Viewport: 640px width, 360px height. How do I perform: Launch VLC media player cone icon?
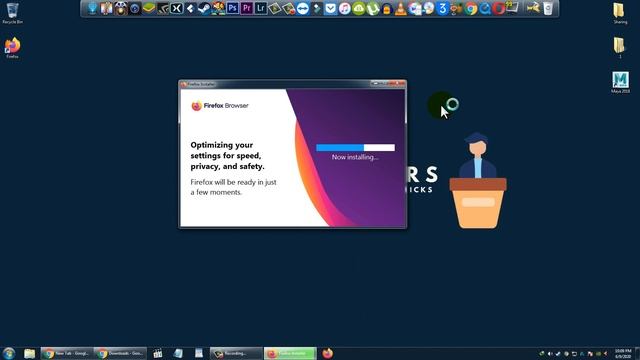[x=401, y=9]
